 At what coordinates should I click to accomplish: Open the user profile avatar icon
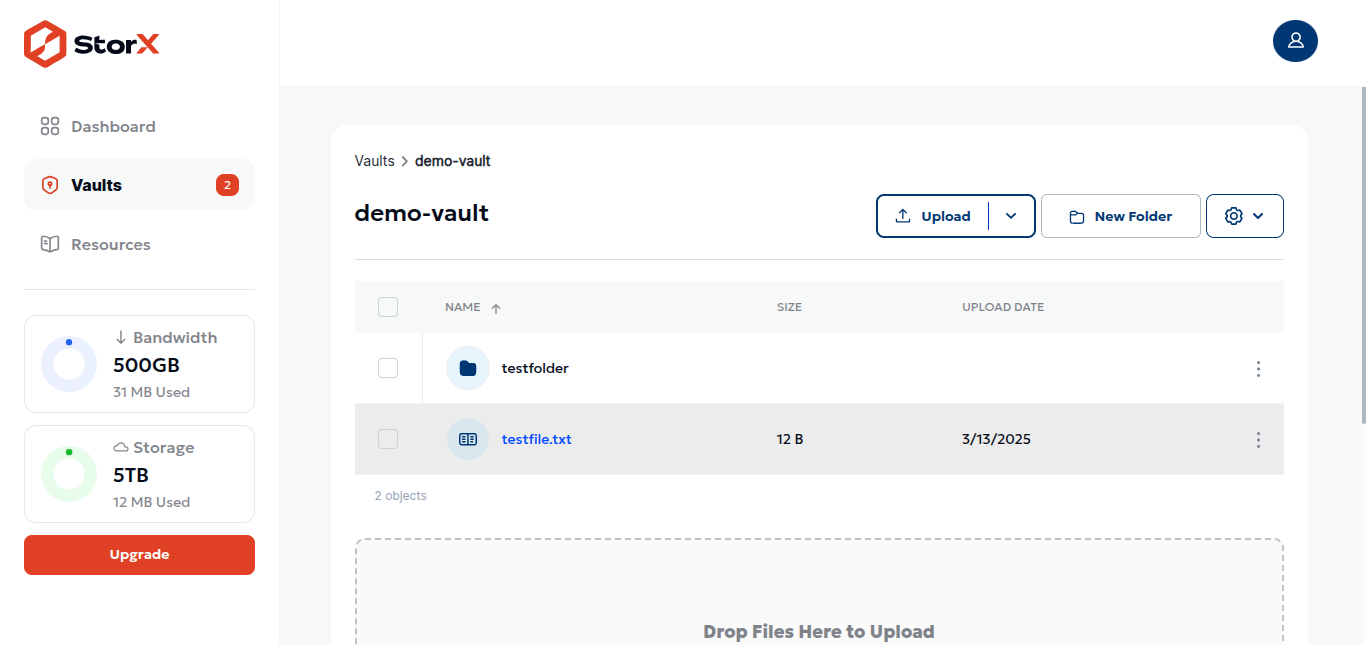click(x=1295, y=40)
